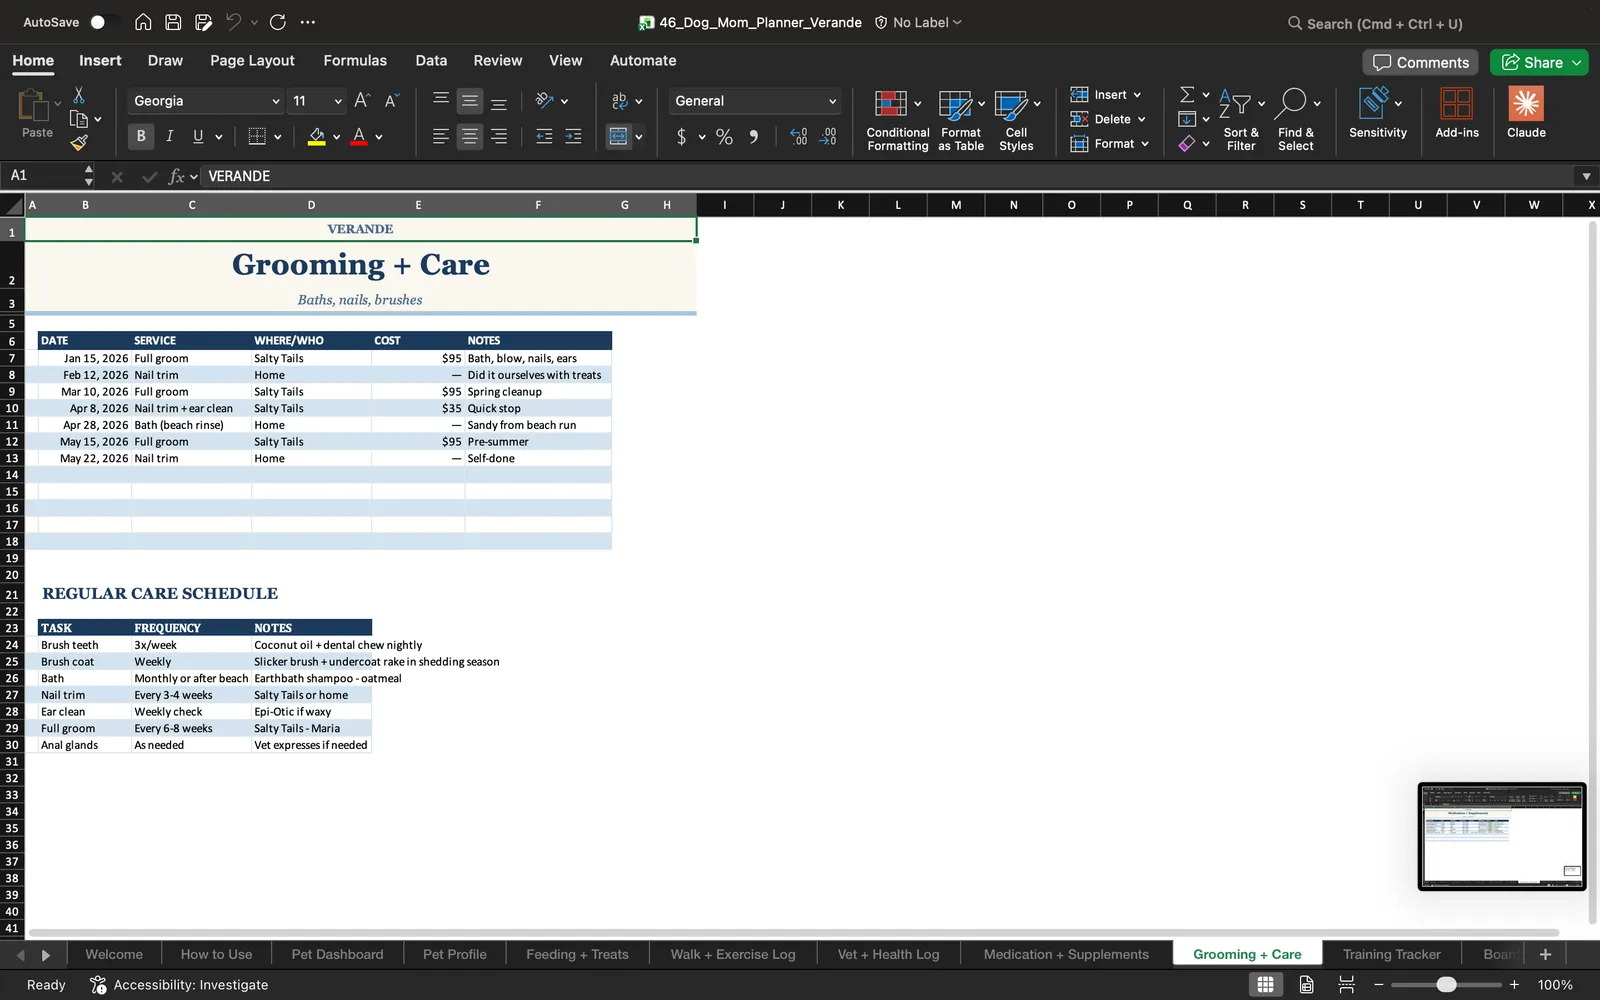Align text to middle vertically
Viewport: 1600px width, 1000px height.
[469, 100]
